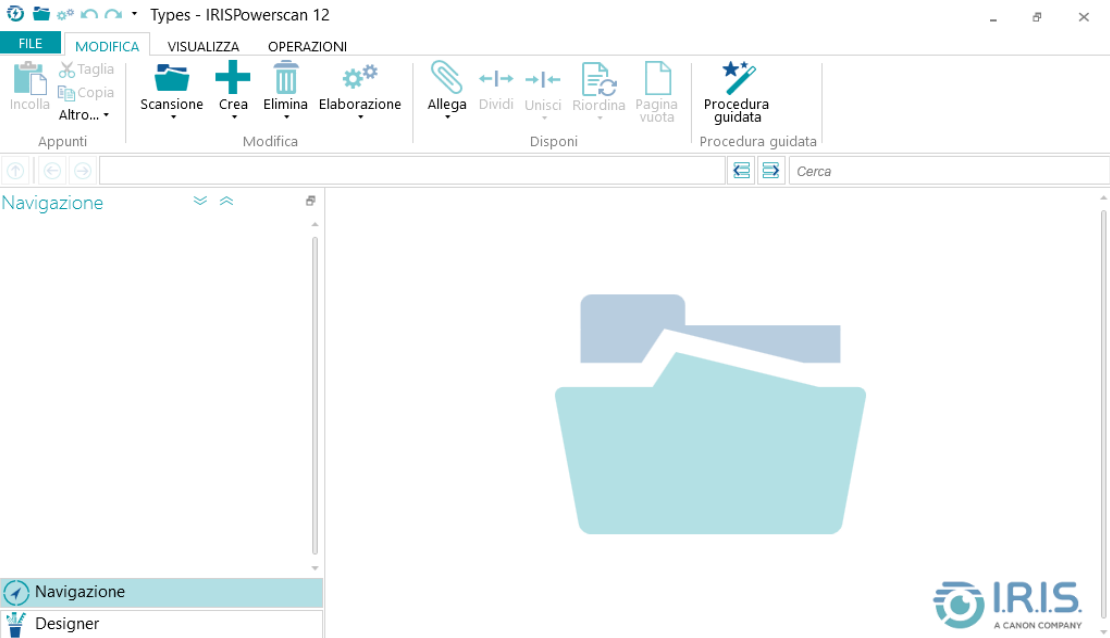Click the gears icon in quick access toolbar
This screenshot has height=638, width=1110.
click(x=65, y=14)
